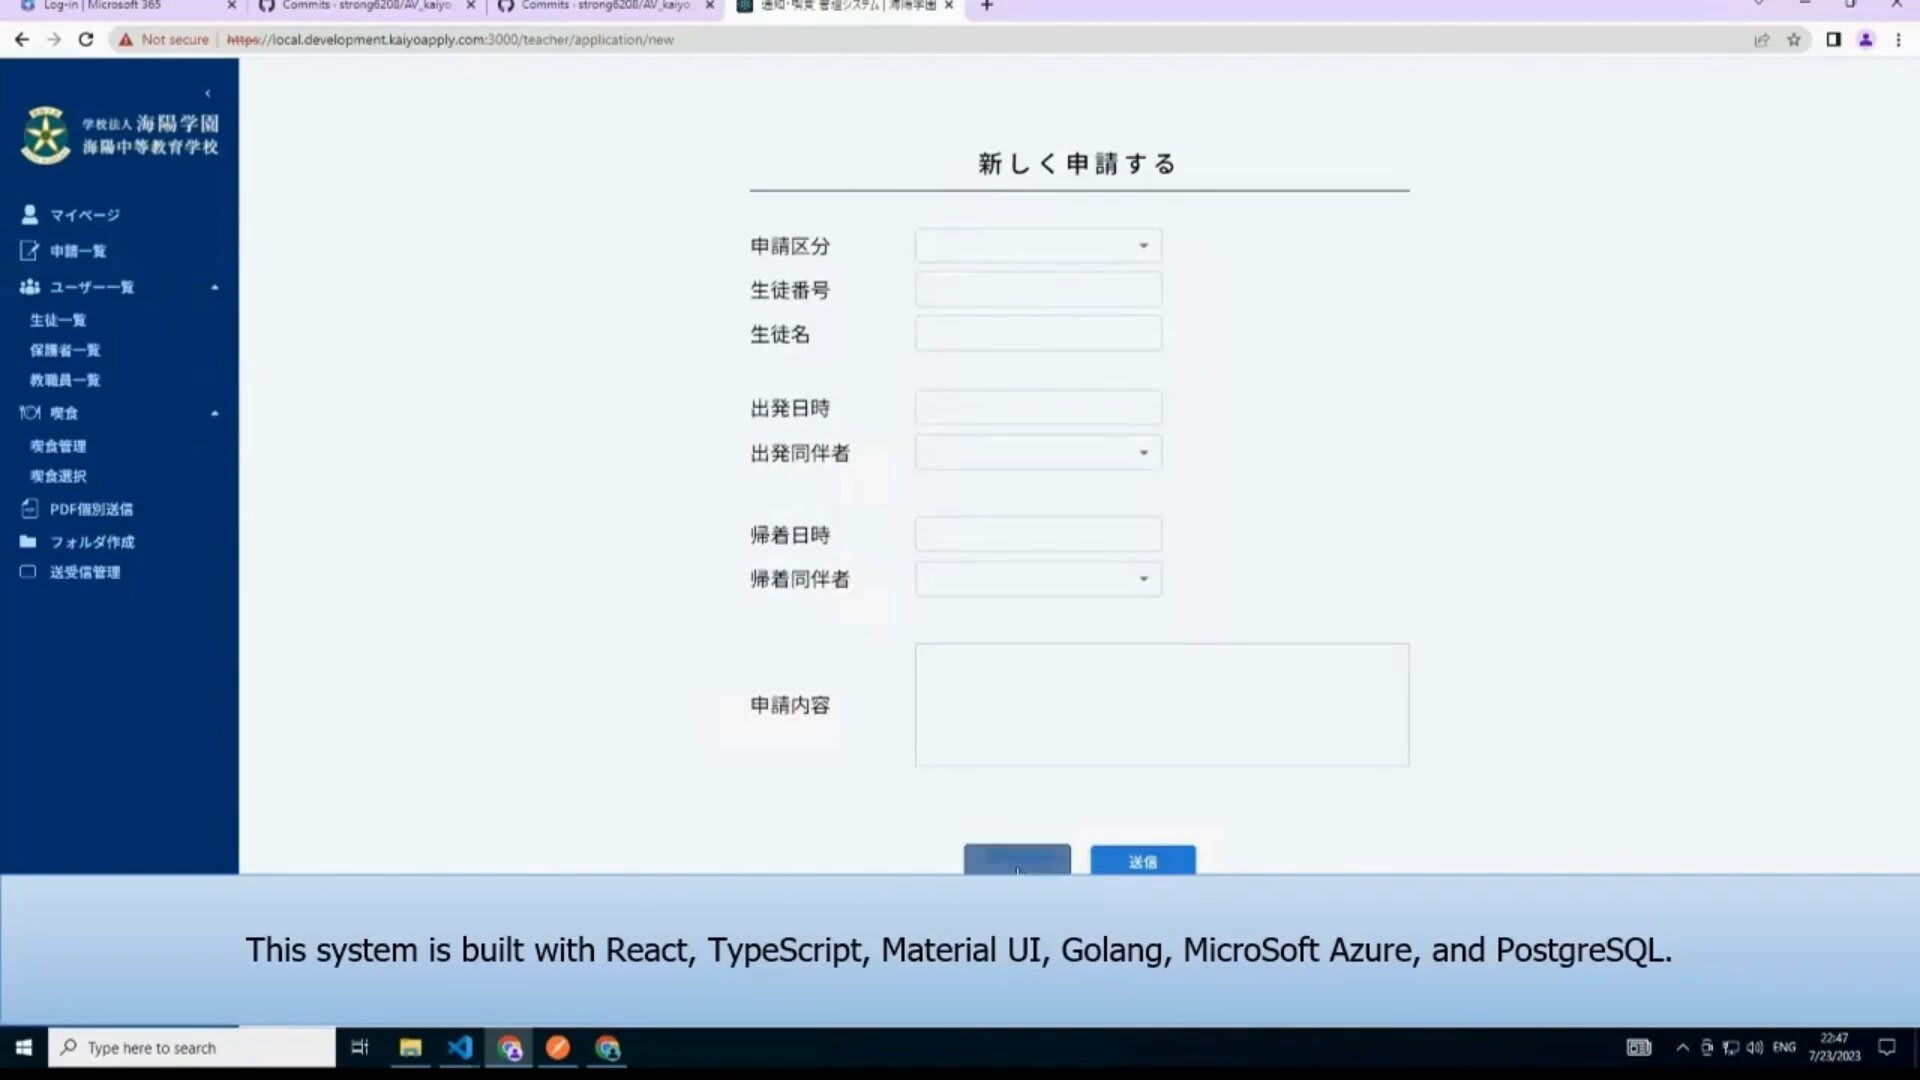Collapse the ユーザー一覧 sidebar section
Image resolution: width=1920 pixels, height=1080 pixels.
click(214, 287)
